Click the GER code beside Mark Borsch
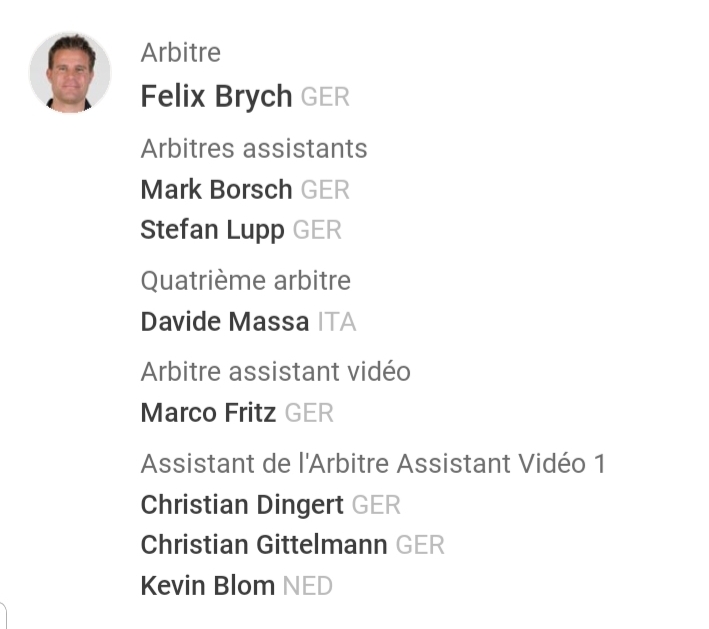The height and width of the screenshot is (629, 709). (x=325, y=189)
